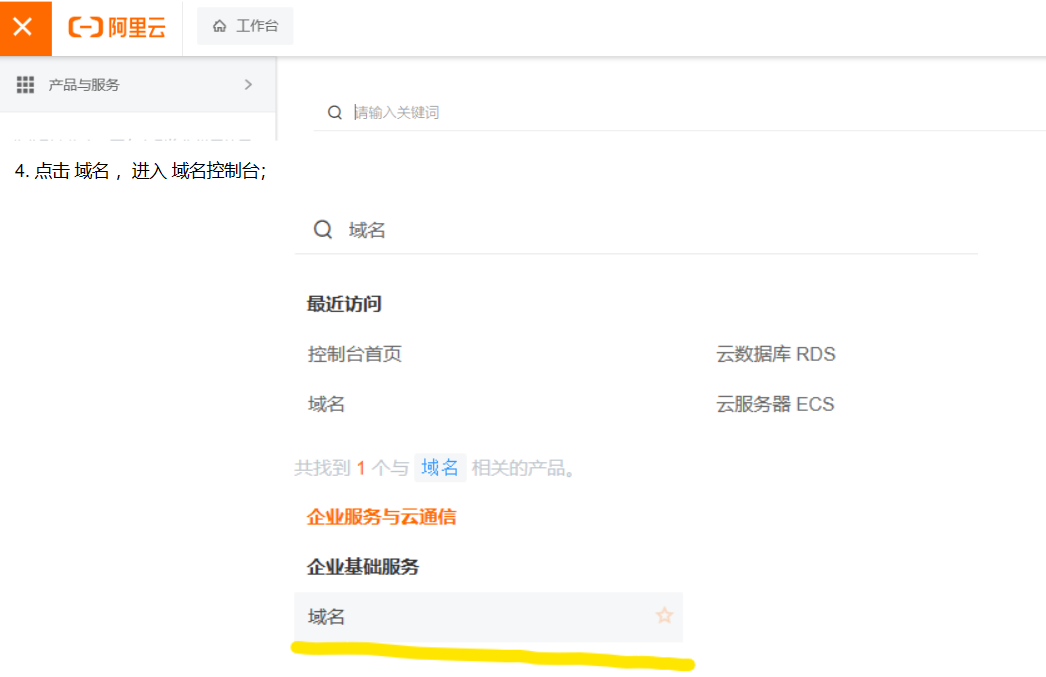The image size is (1046, 677).
Task: Click the Aliyun (阿里云) logo
Action: coord(117,27)
